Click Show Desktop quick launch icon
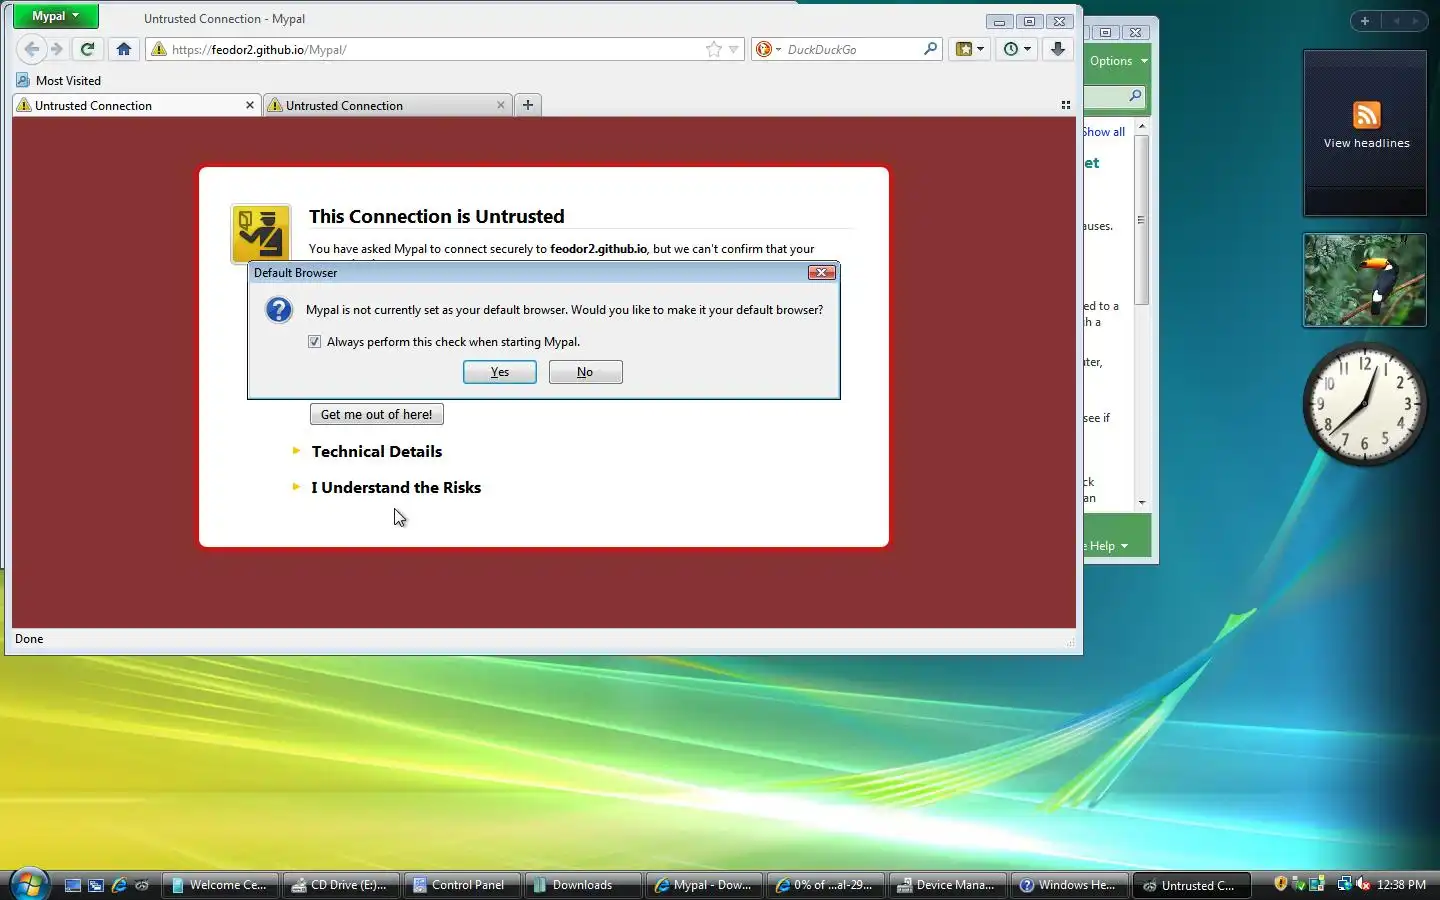 [x=73, y=885]
